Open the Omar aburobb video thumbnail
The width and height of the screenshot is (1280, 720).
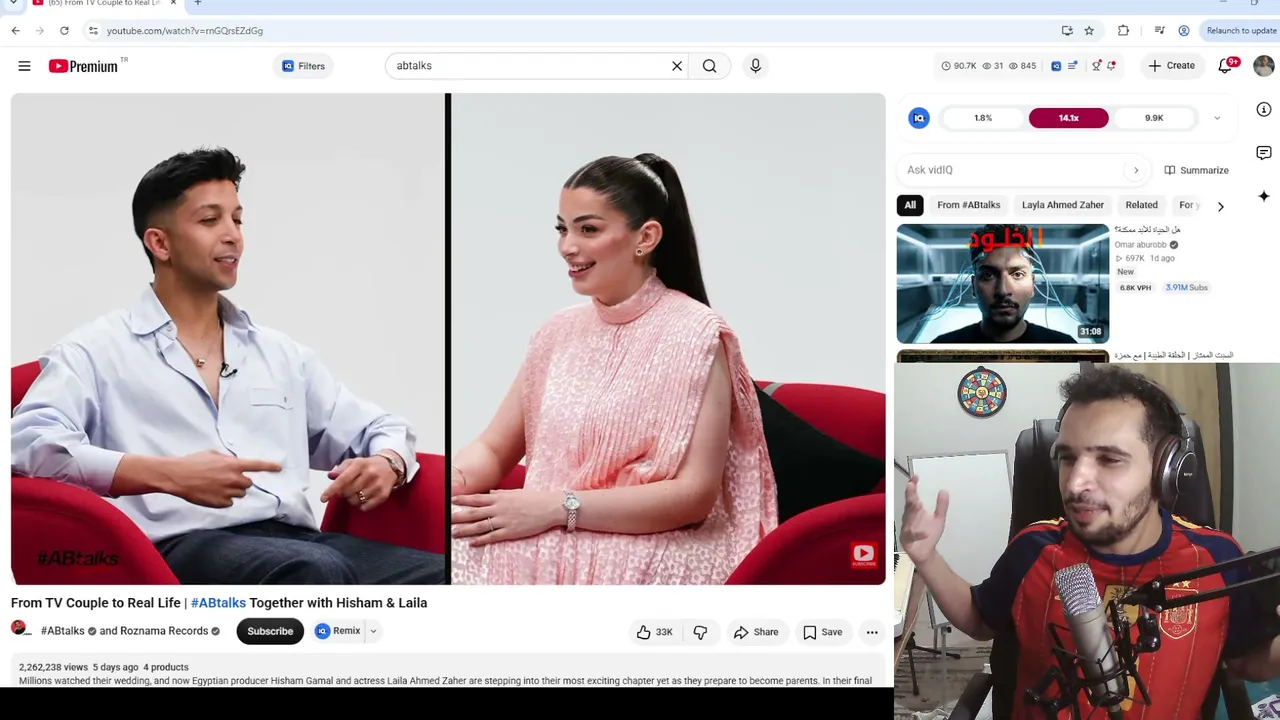(x=1003, y=284)
